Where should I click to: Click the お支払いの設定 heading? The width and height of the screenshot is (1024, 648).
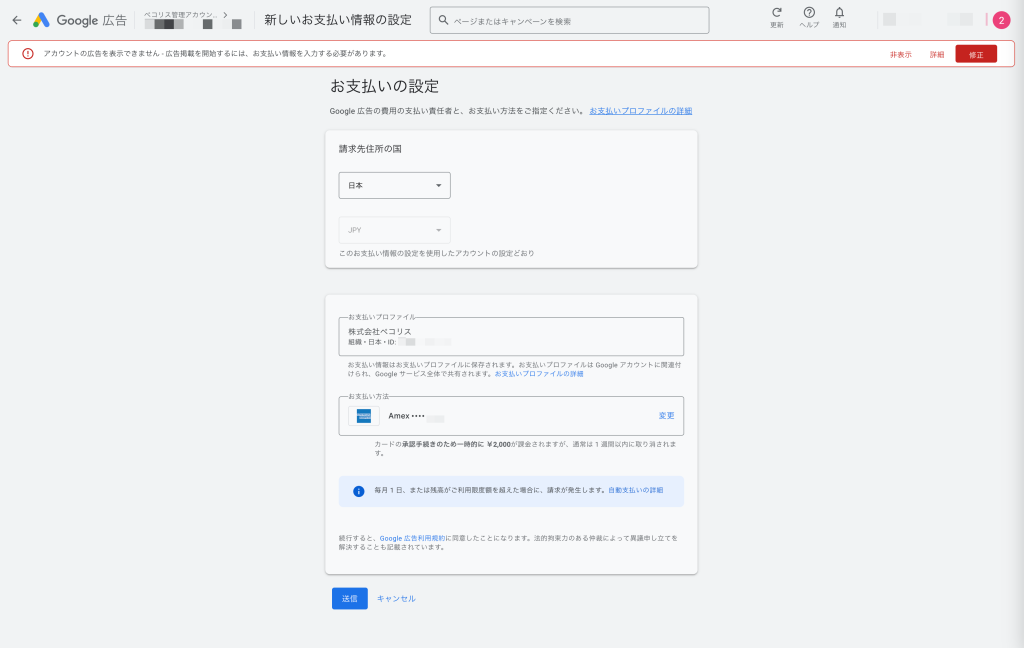point(384,86)
